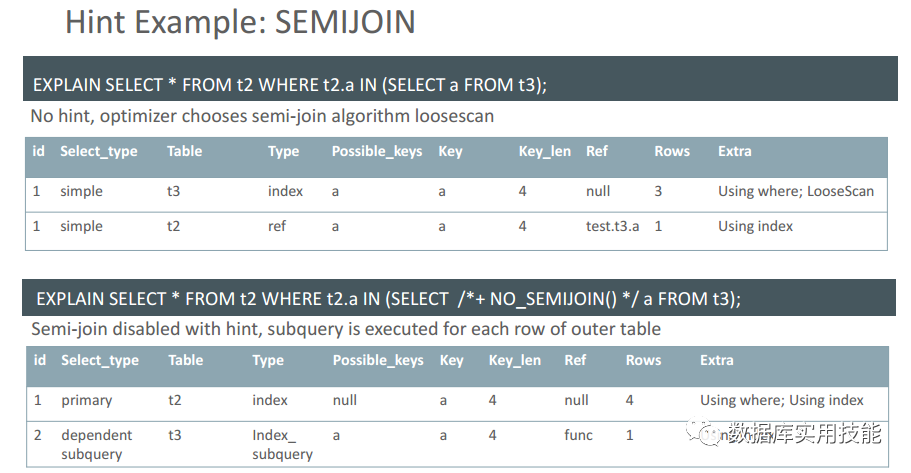Click the Rows header in second table
The width and height of the screenshot is (911, 473).
point(643,360)
